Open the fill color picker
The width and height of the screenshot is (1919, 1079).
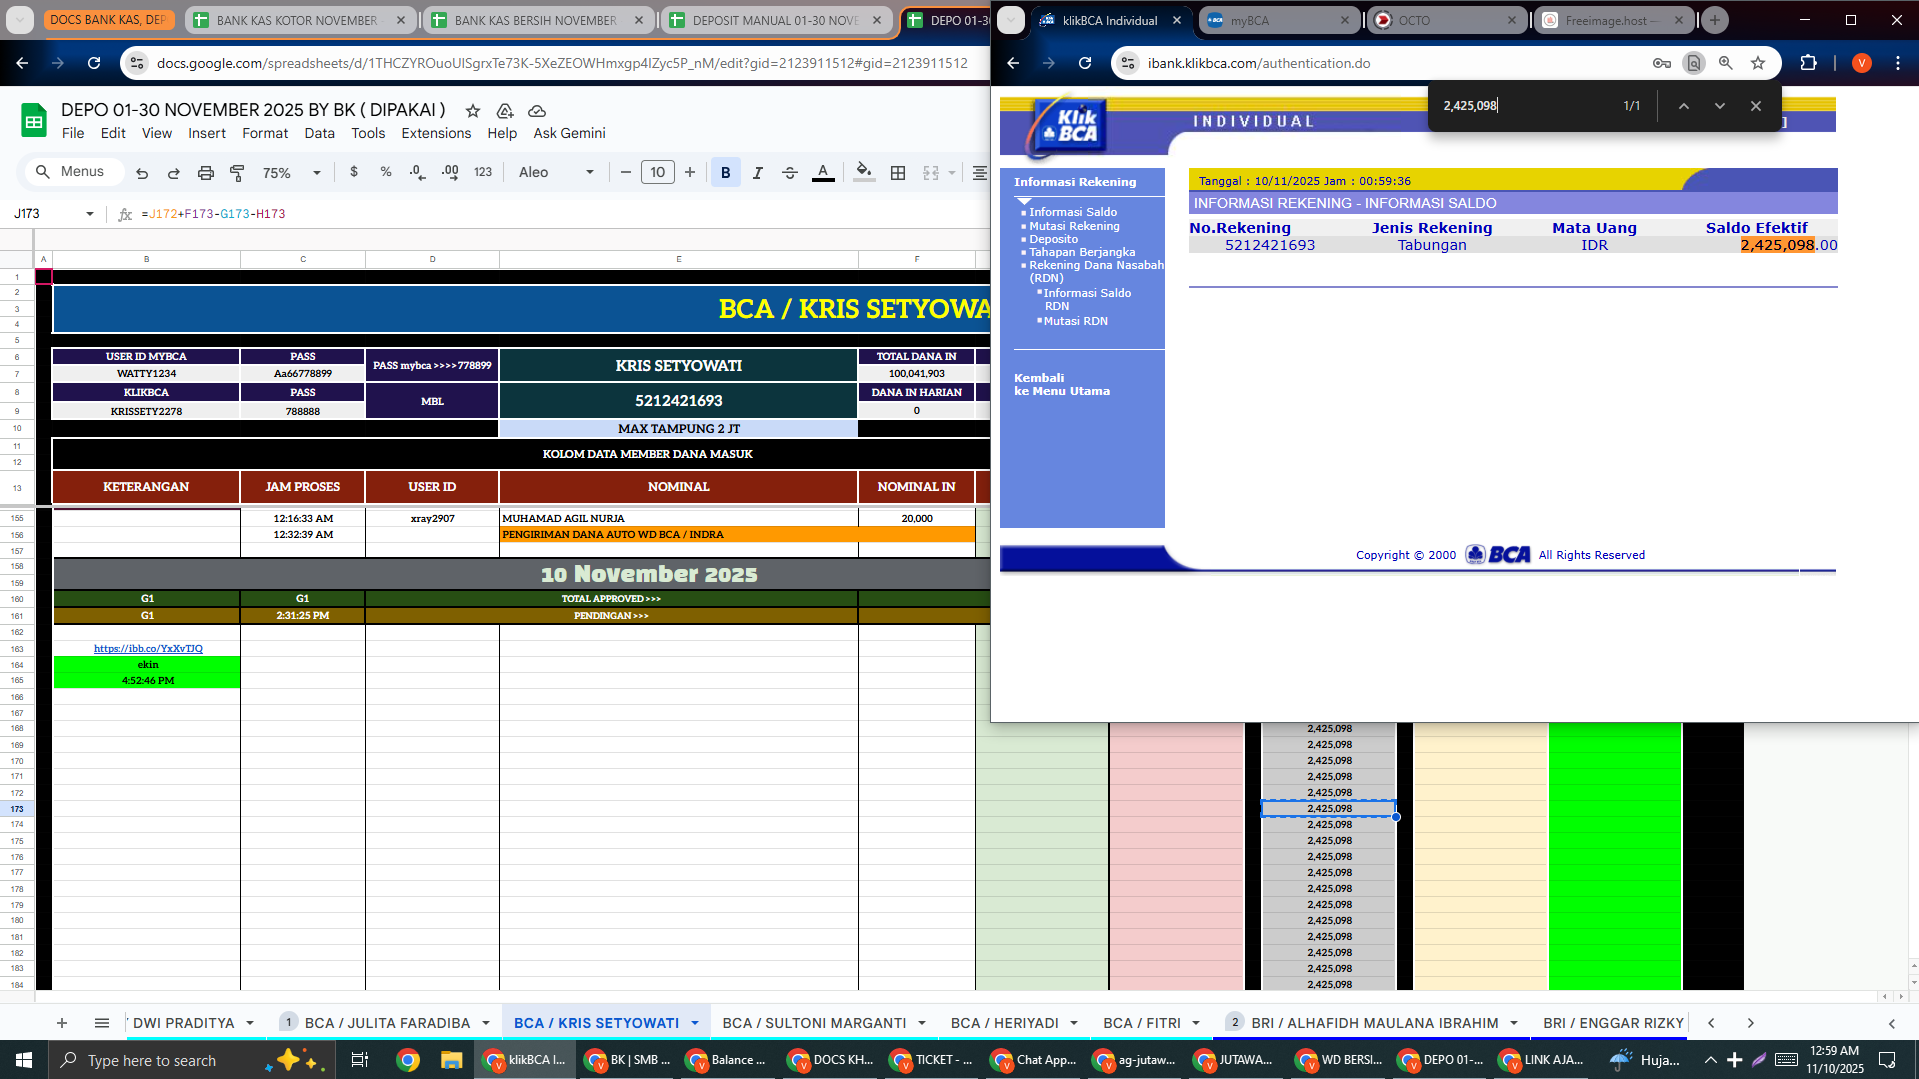pyautogui.click(x=865, y=173)
